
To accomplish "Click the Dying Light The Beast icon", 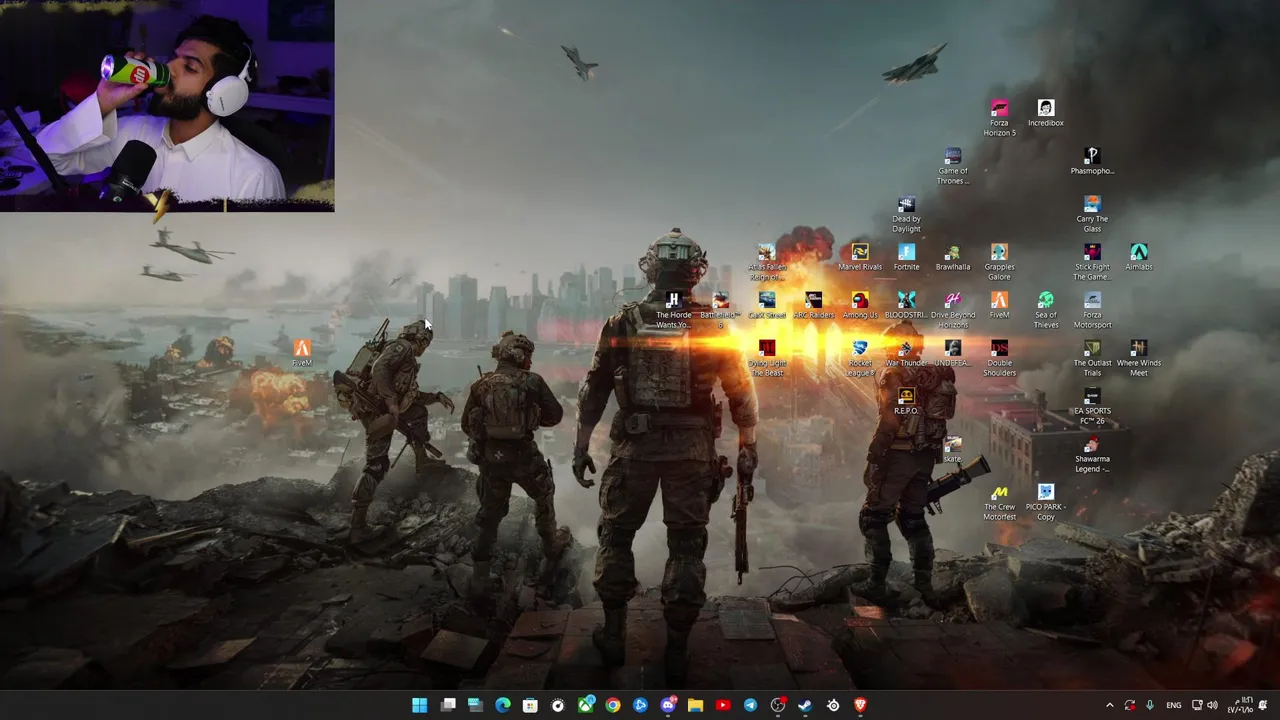I will 767,357.
